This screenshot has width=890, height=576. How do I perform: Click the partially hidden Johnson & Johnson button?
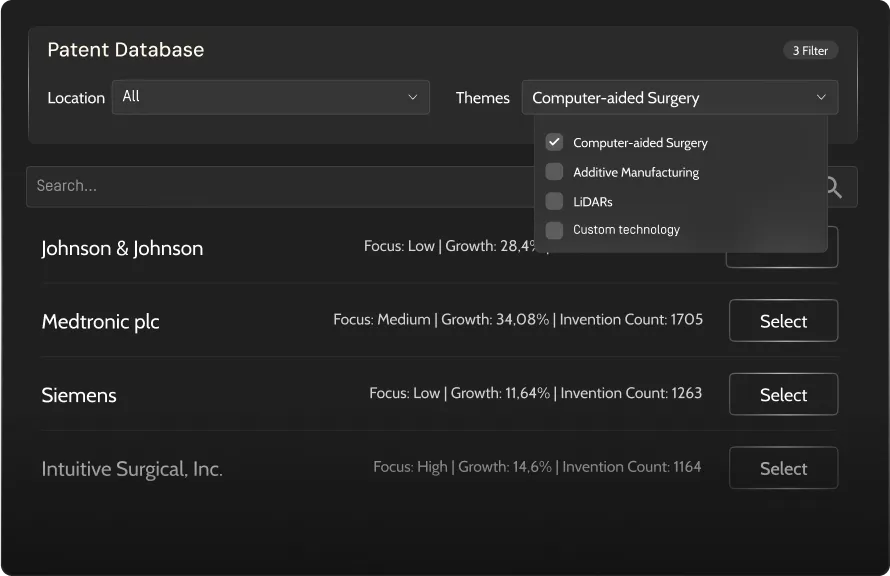pos(782,260)
